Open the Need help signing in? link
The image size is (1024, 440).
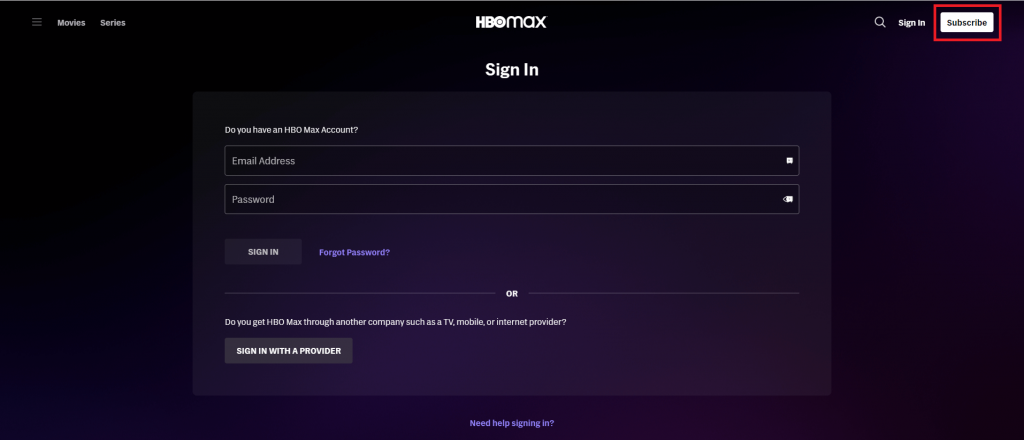512,423
